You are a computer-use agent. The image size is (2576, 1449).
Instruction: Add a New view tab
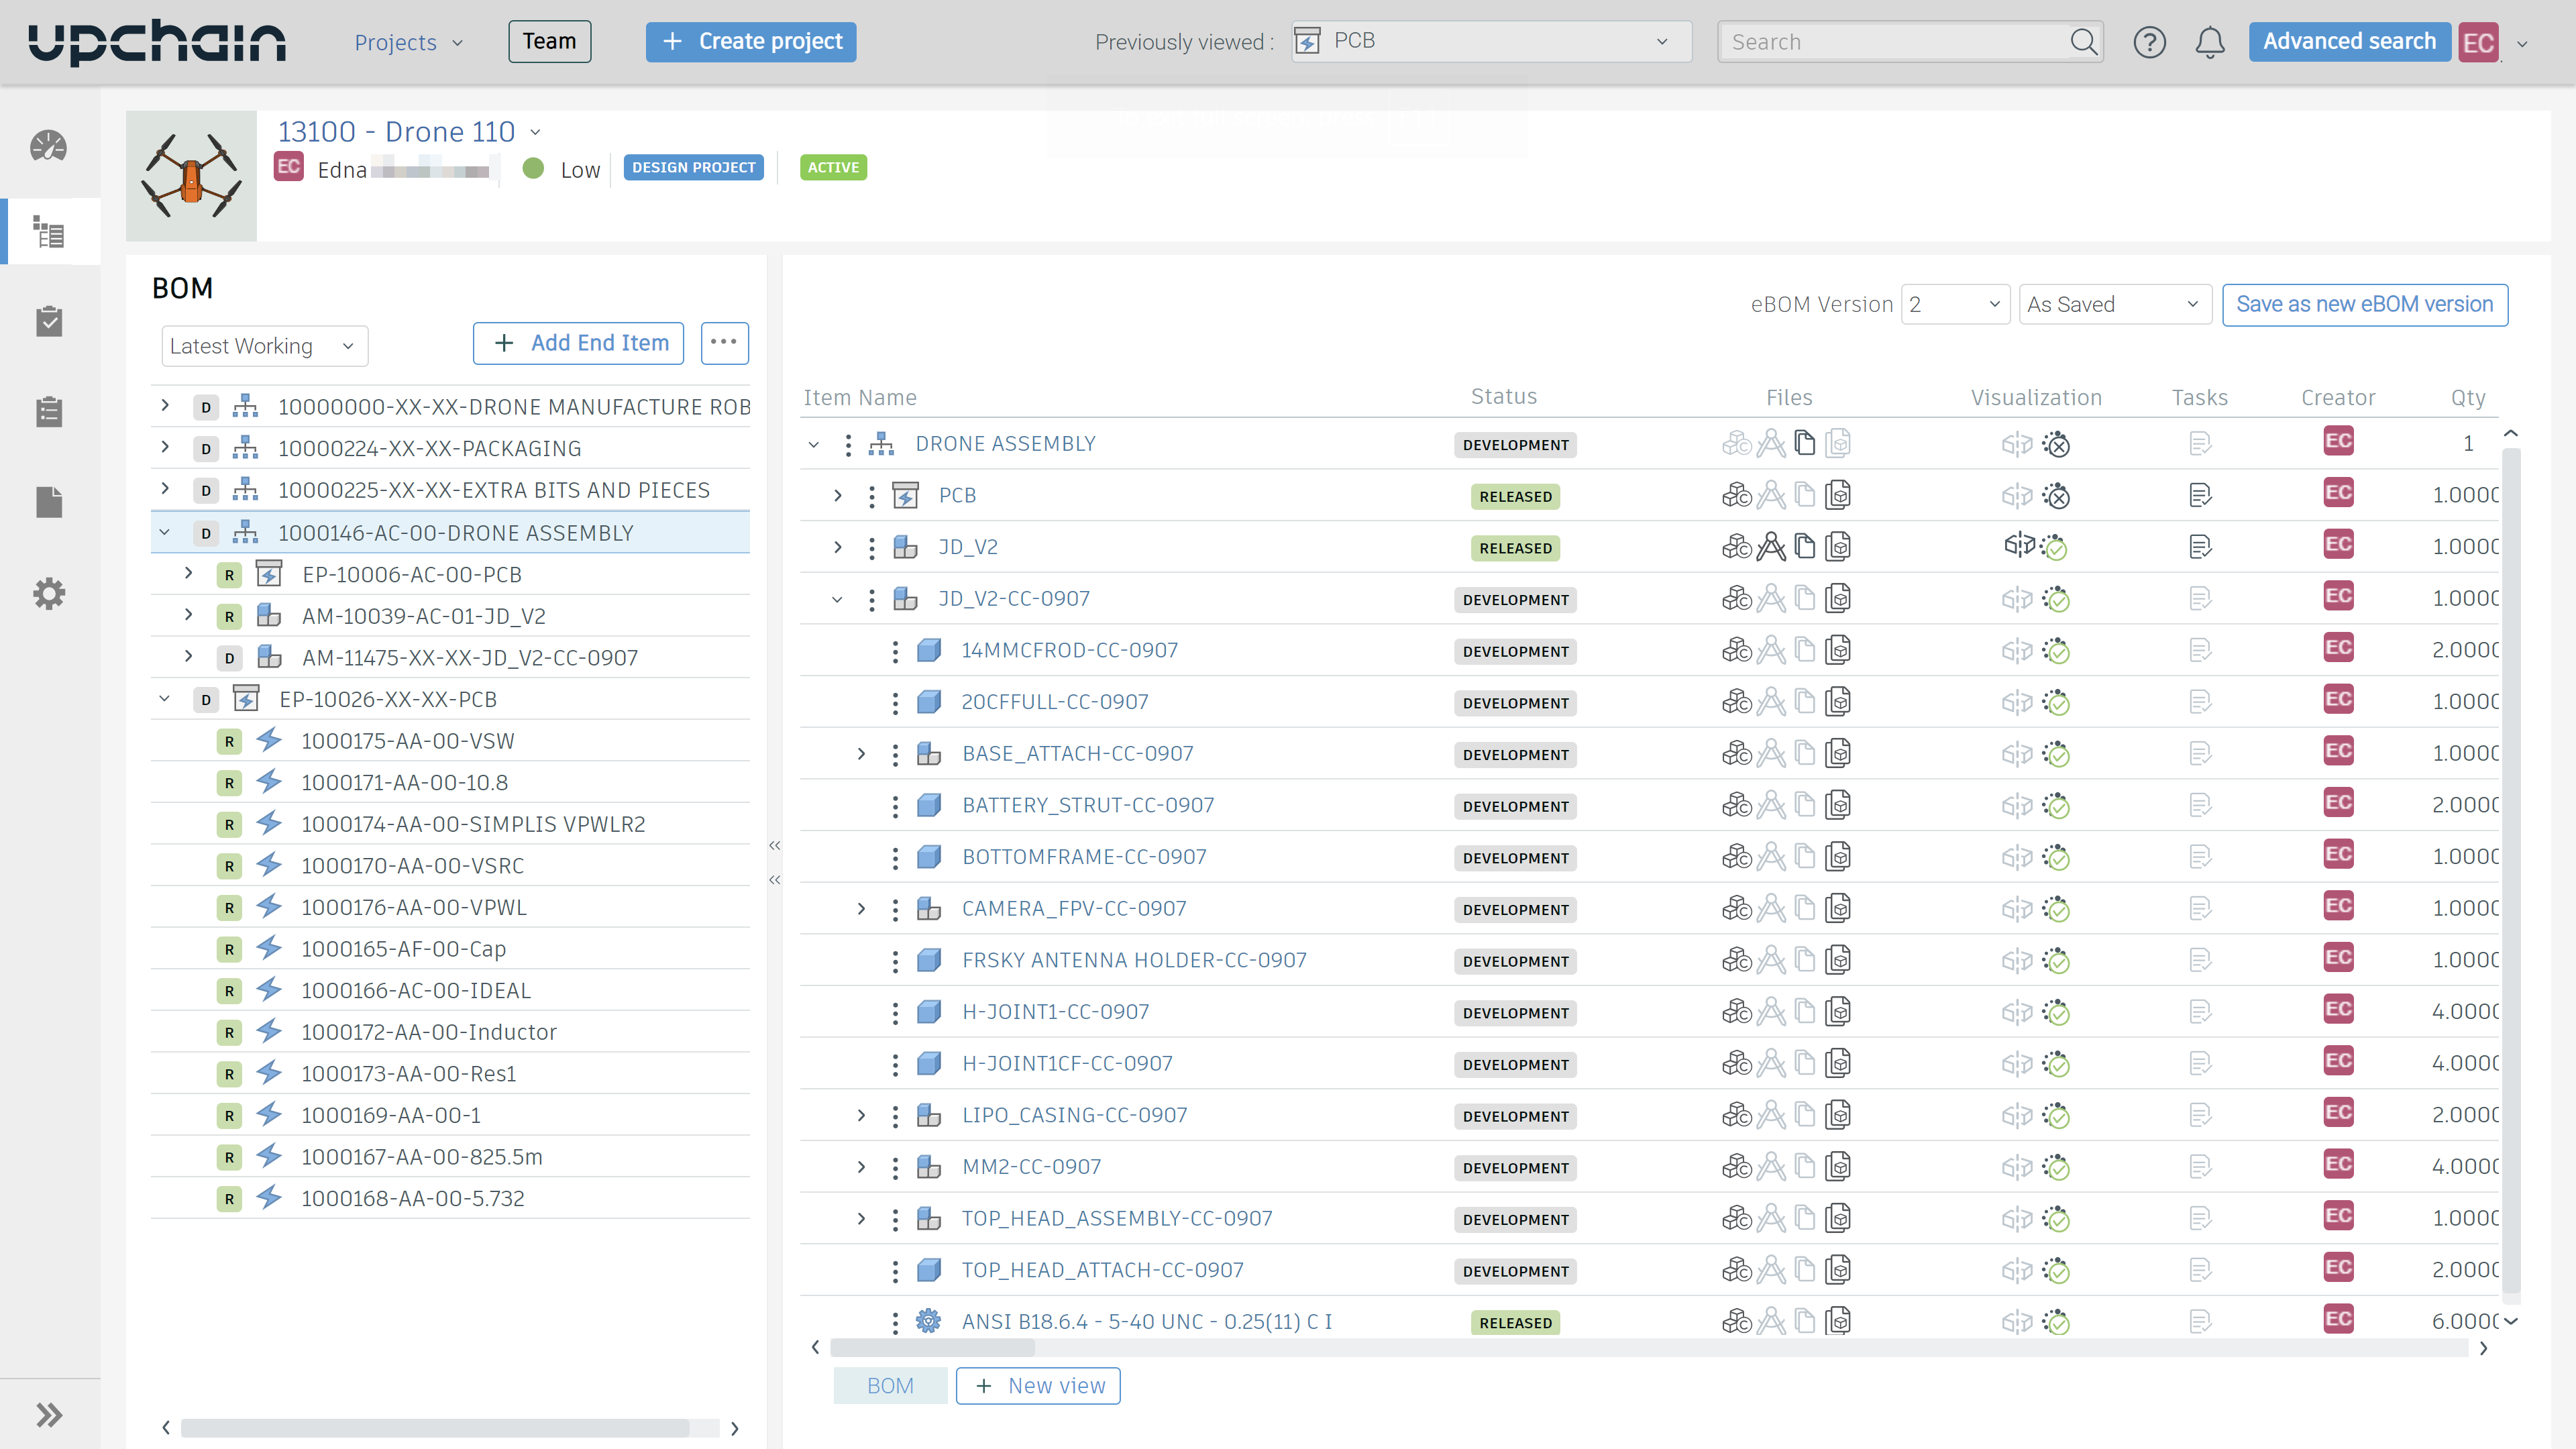pos(1038,1386)
